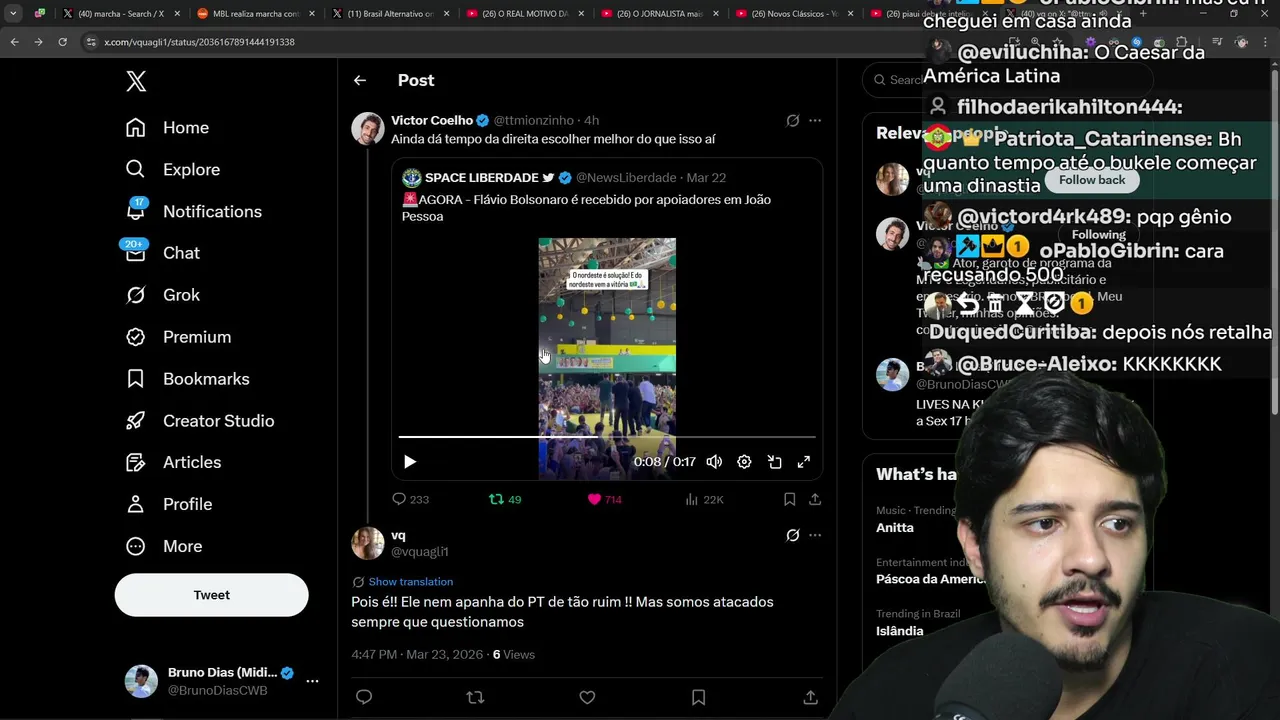
Task: Click Grok icon on vq's post
Action: [x=793, y=535]
